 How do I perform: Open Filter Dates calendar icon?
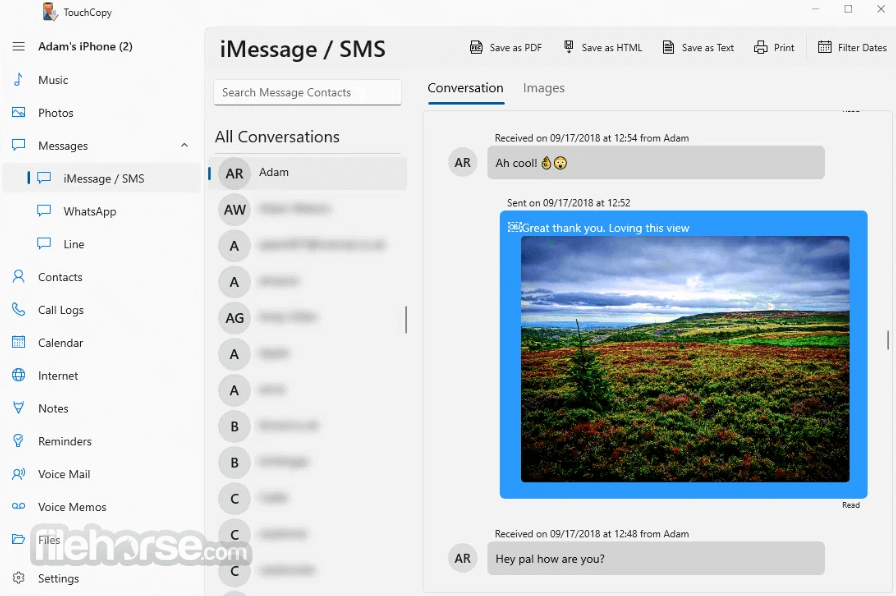pos(825,47)
